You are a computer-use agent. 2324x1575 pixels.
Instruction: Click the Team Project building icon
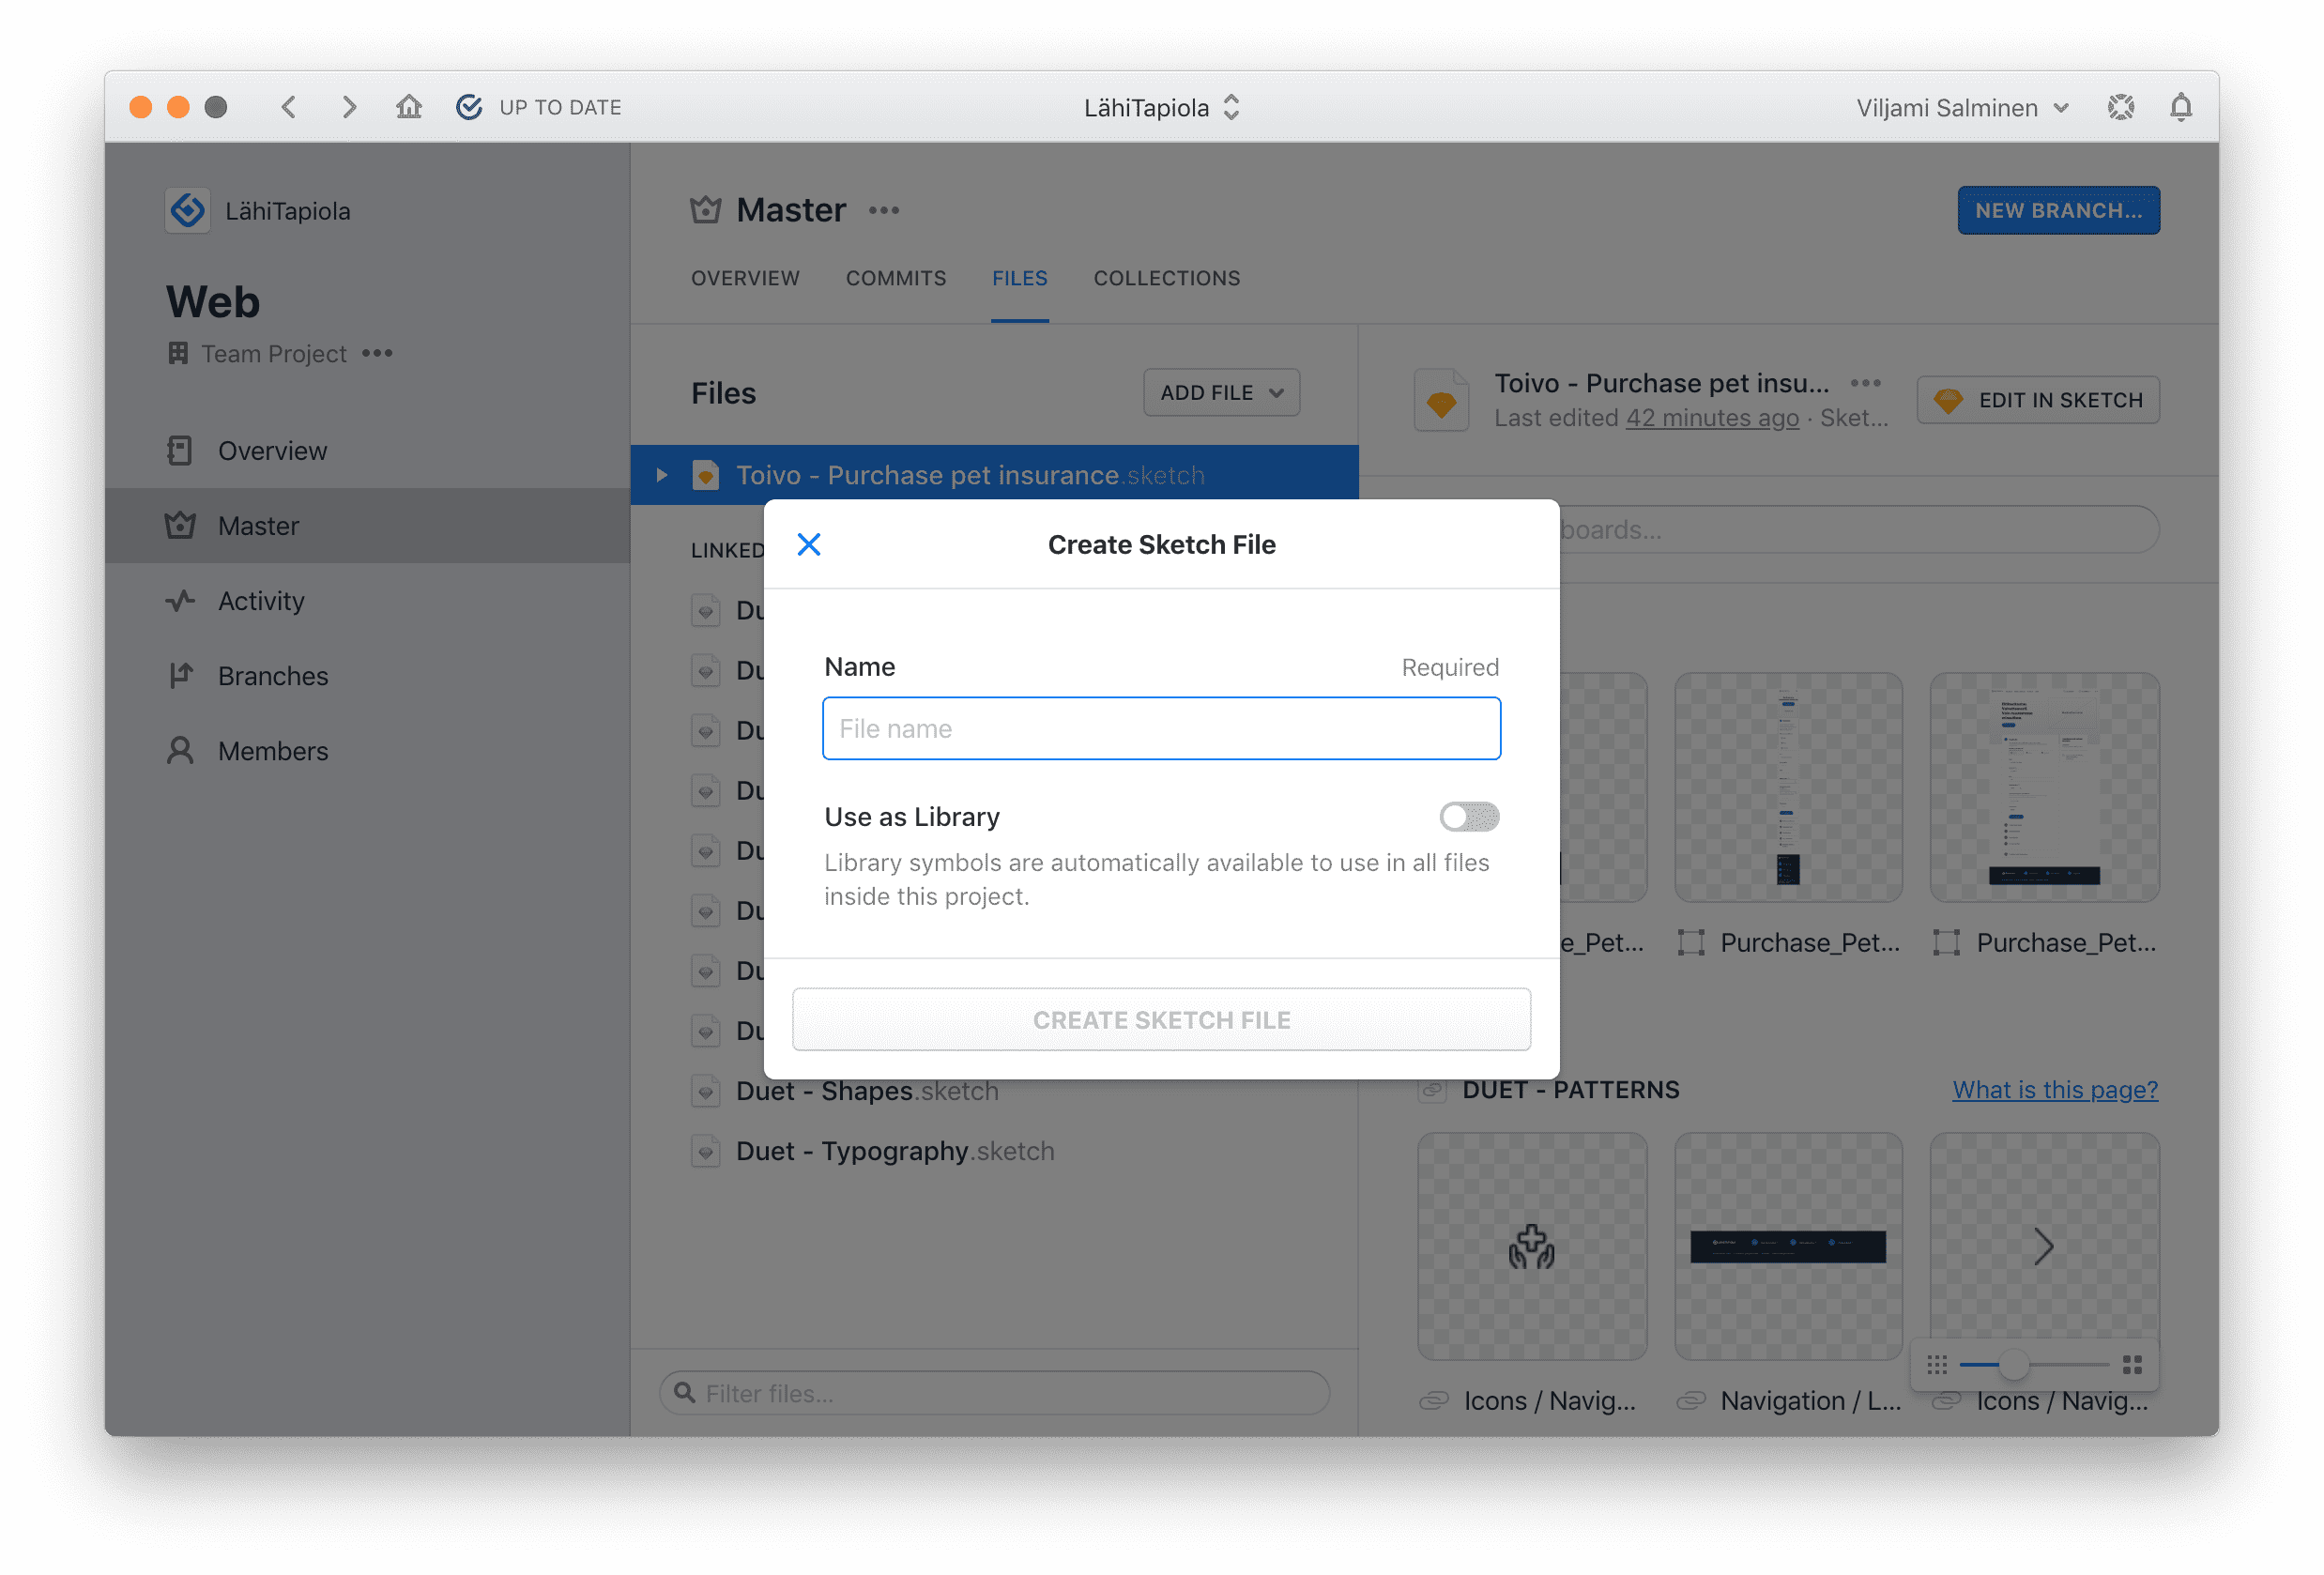(178, 353)
